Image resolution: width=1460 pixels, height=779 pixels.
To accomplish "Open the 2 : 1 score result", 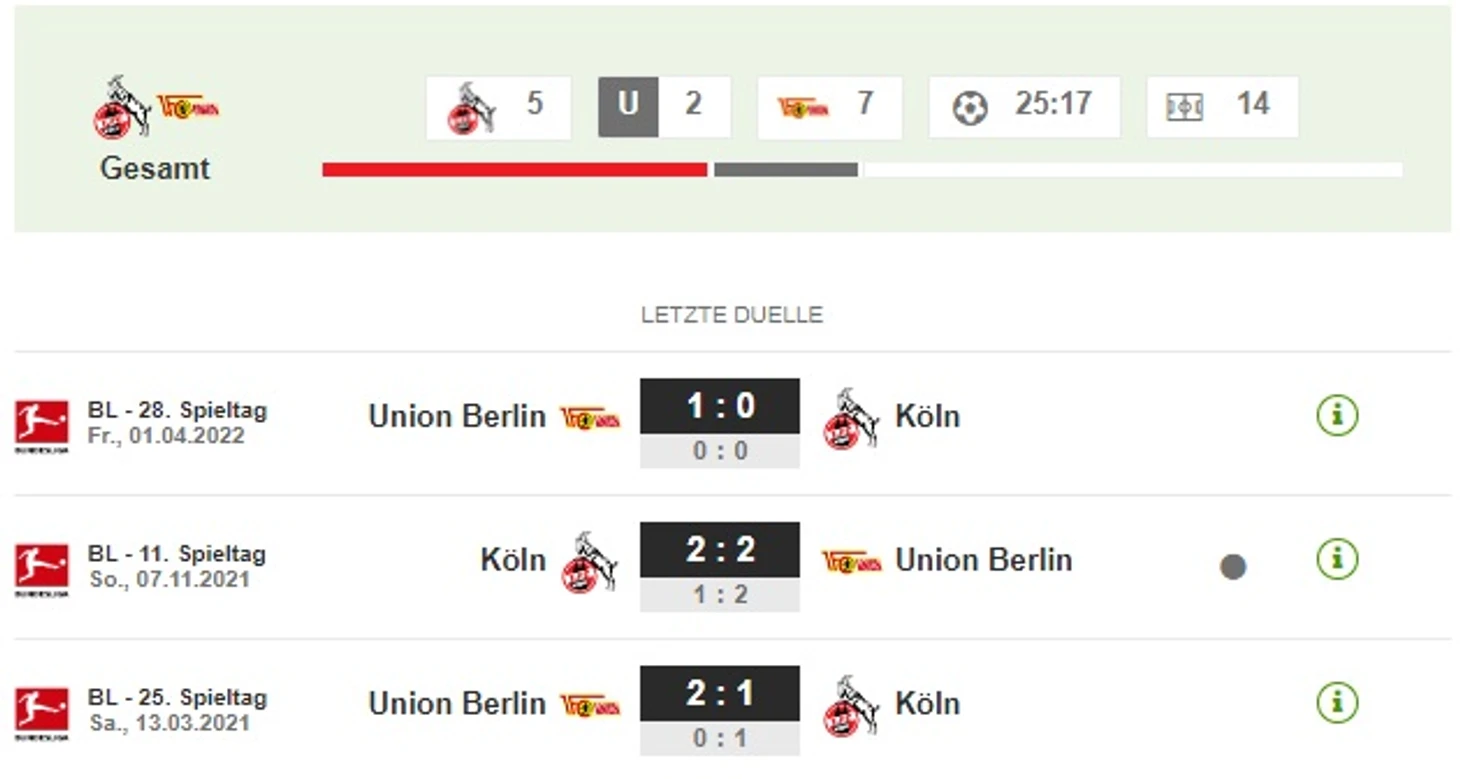I will 720,693.
